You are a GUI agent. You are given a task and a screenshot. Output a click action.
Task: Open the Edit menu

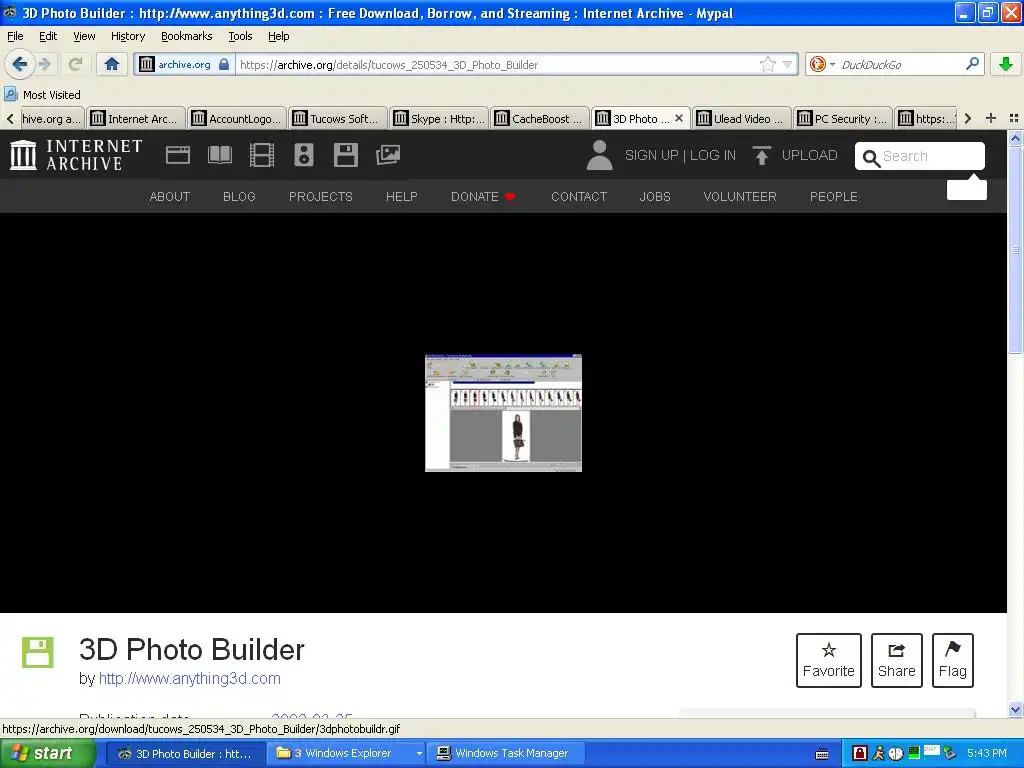(48, 36)
